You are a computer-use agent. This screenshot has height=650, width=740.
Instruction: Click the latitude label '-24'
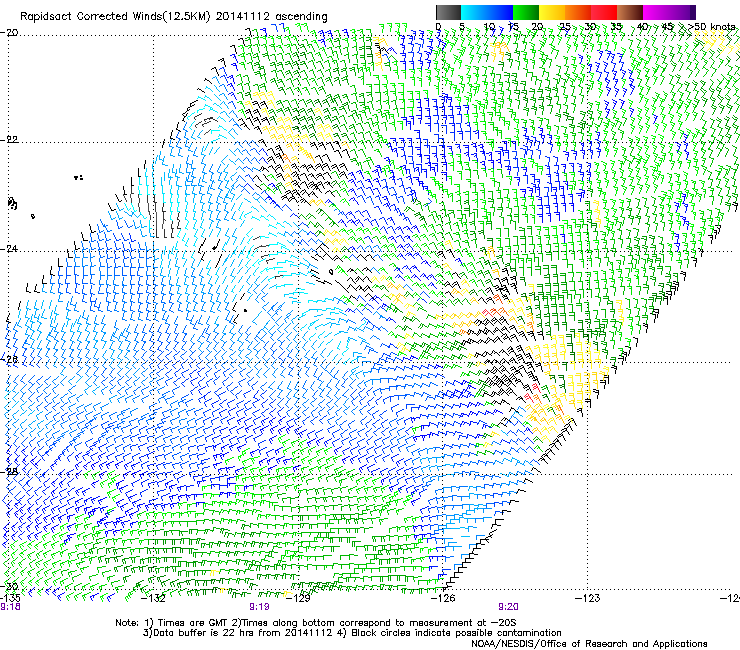coord(9,249)
